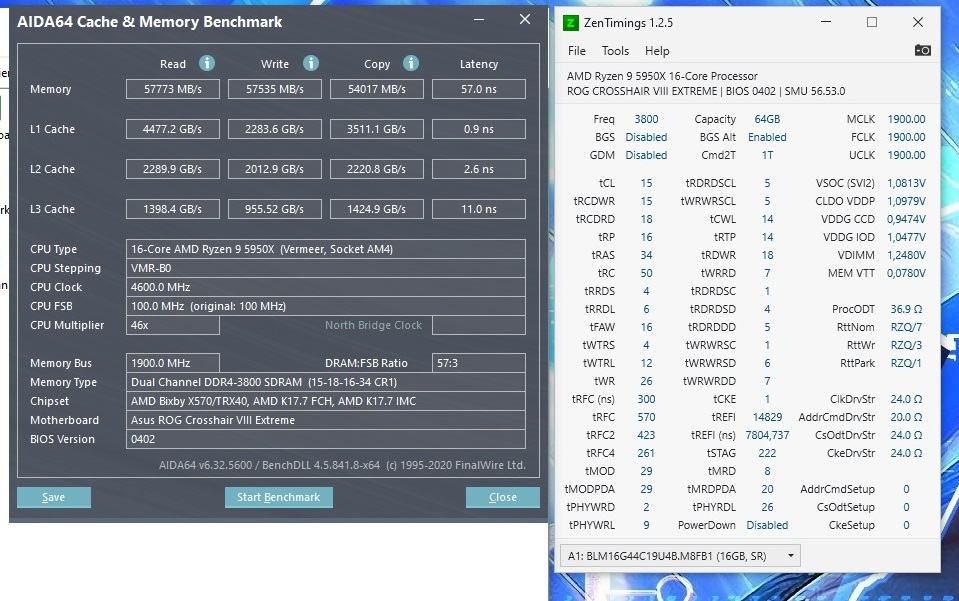The height and width of the screenshot is (601, 959).
Task: Click the RttNom value RZQ/7
Action: [906, 327]
